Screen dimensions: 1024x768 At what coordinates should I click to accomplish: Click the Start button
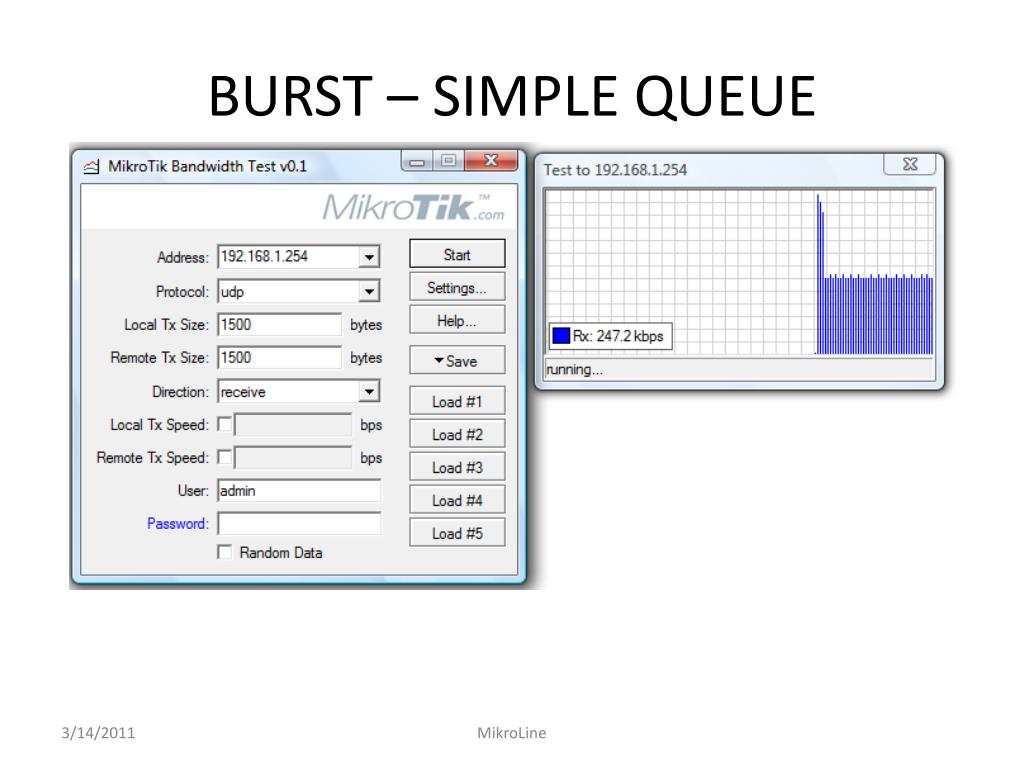point(457,254)
